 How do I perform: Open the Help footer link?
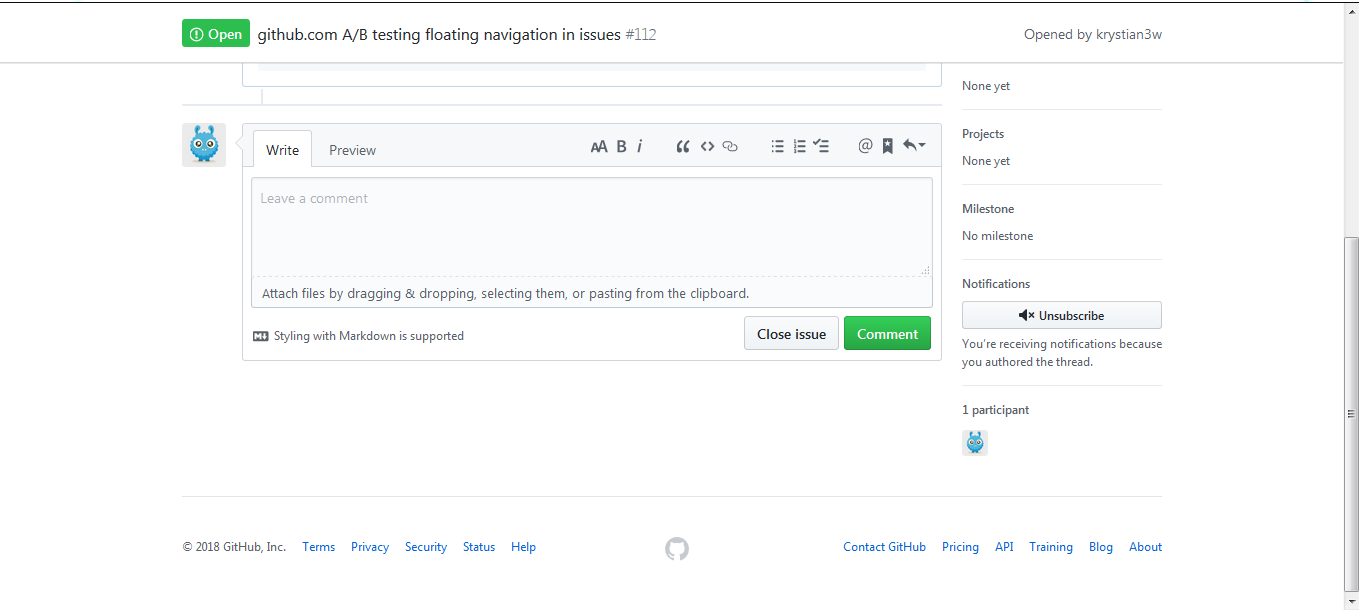(523, 547)
